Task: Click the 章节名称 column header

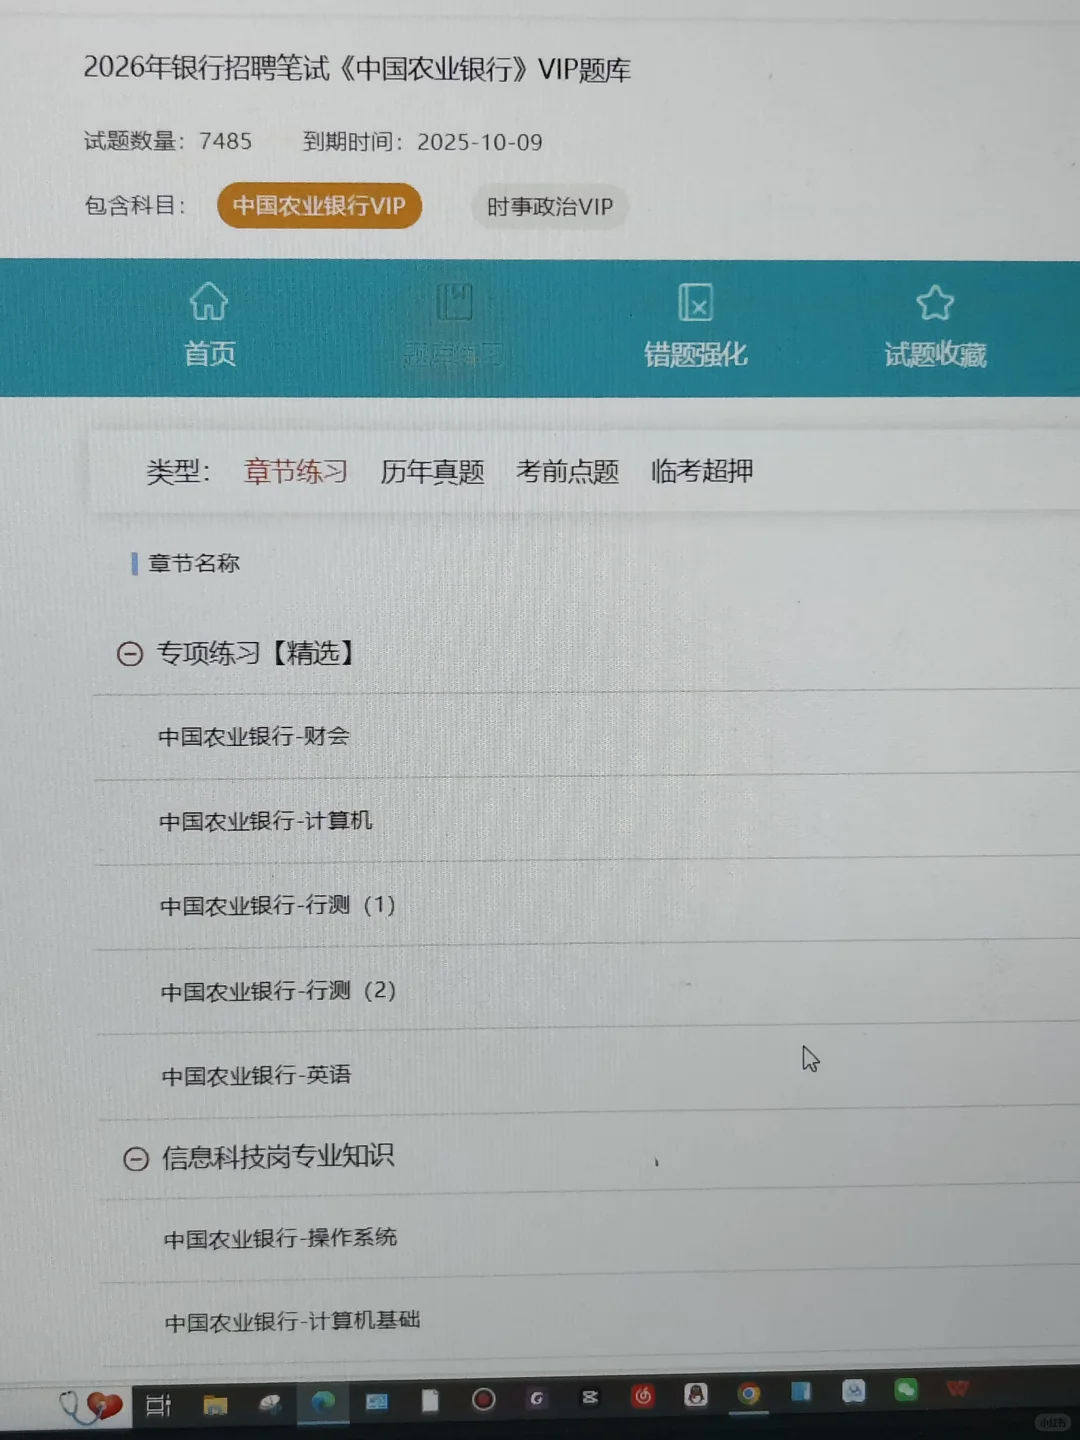Action: (x=194, y=564)
